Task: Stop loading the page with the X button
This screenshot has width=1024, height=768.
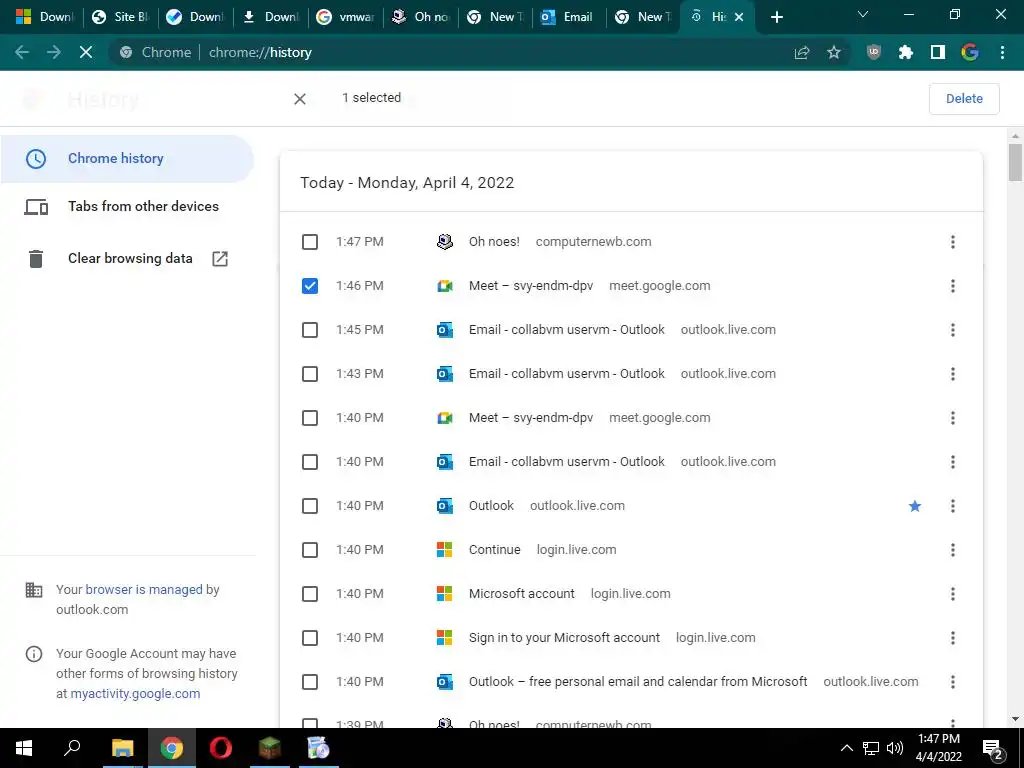Action: 86,52
